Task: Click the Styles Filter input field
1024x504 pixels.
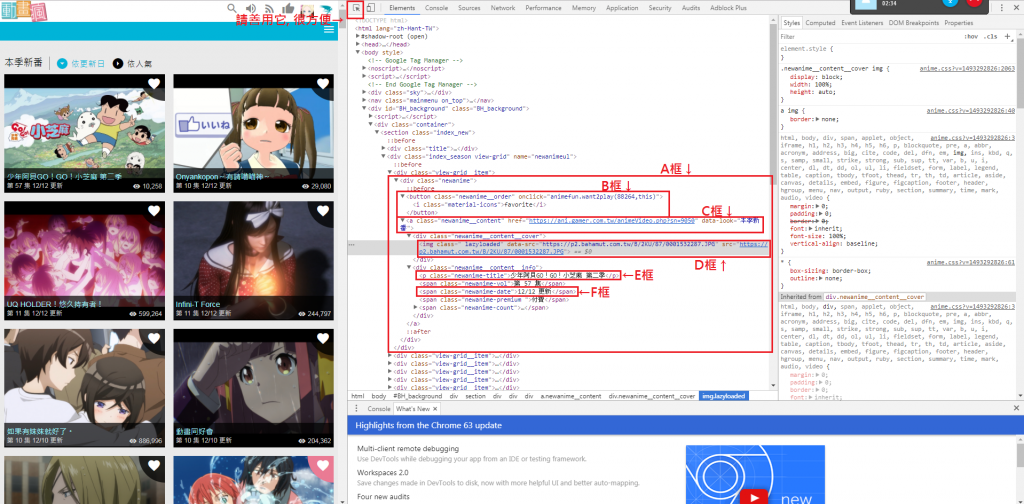Action: (x=869, y=37)
